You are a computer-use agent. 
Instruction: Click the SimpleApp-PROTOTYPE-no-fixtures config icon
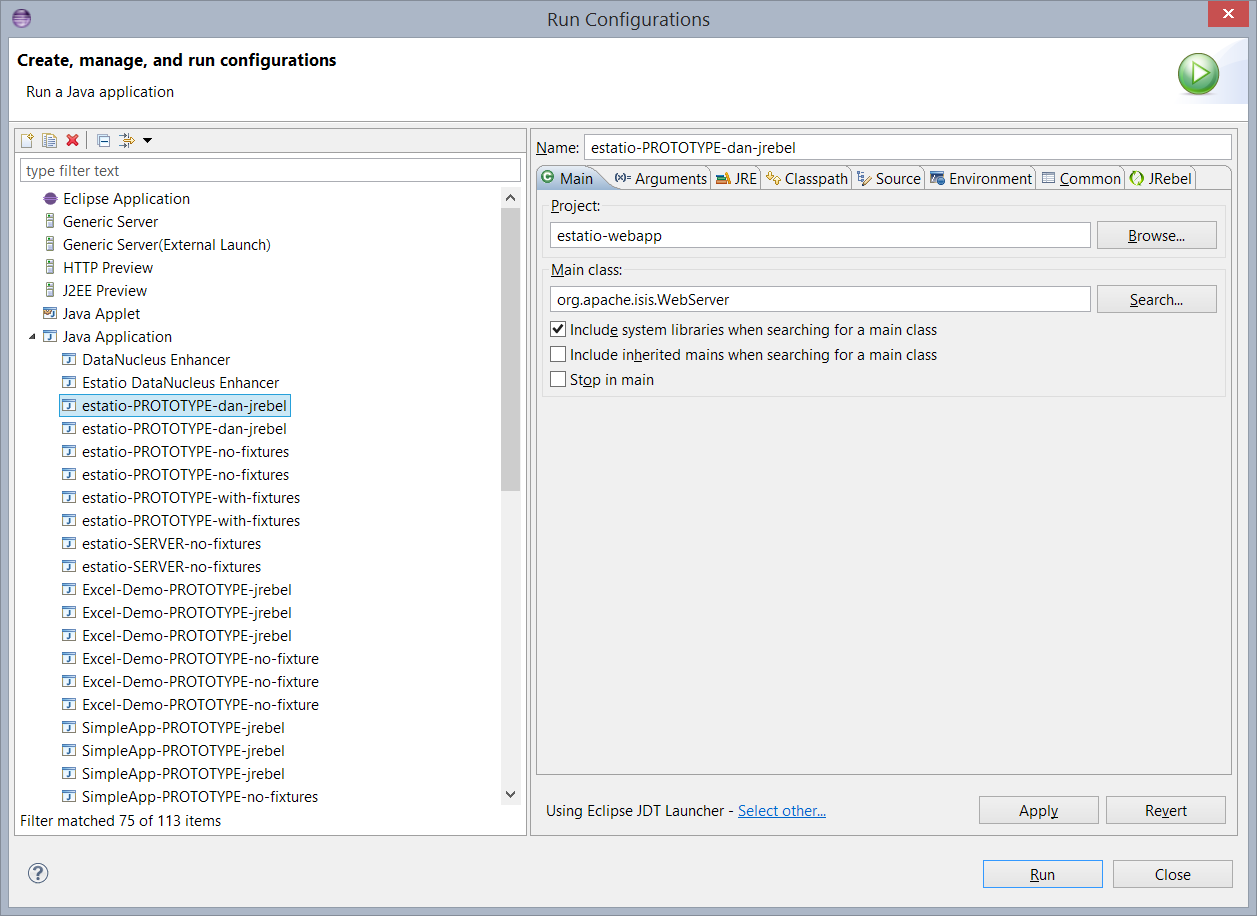(69, 797)
